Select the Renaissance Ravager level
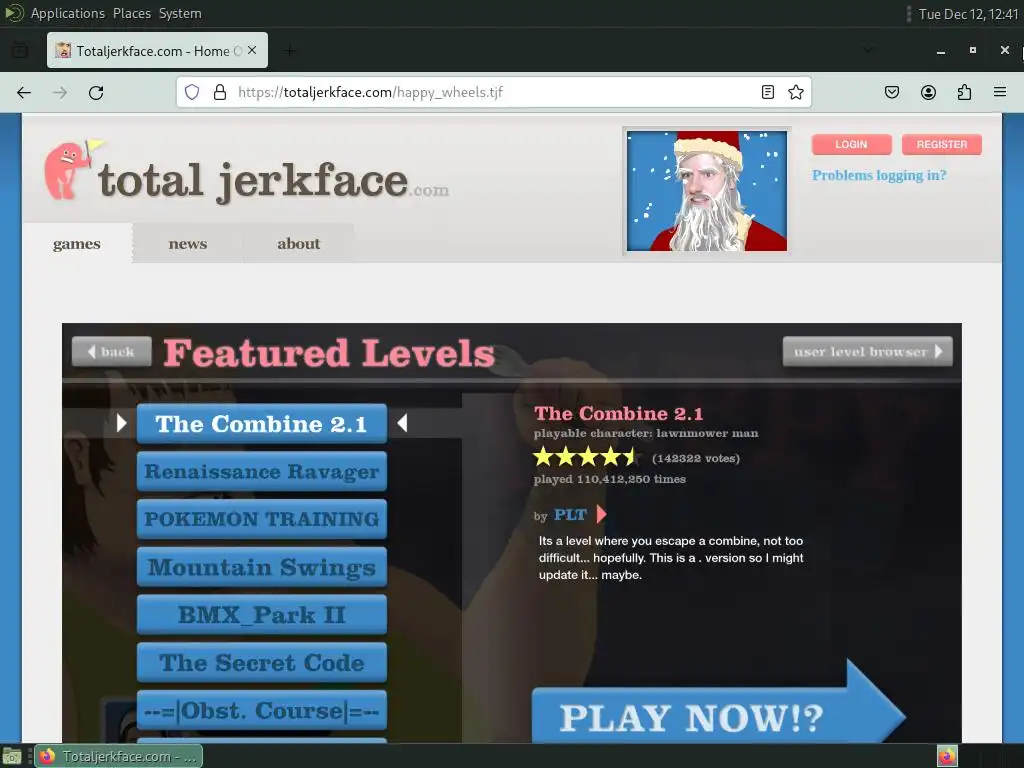This screenshot has height=768, width=1024. click(262, 472)
